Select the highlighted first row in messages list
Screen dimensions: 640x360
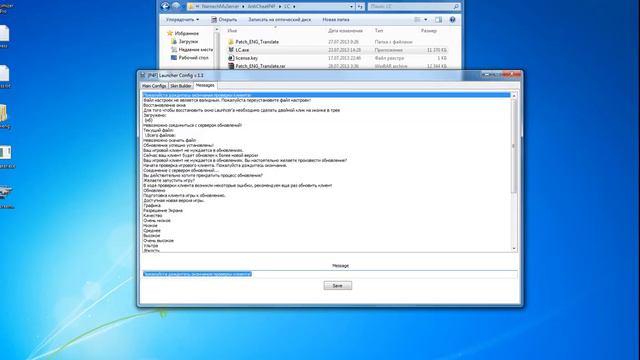(x=327, y=95)
